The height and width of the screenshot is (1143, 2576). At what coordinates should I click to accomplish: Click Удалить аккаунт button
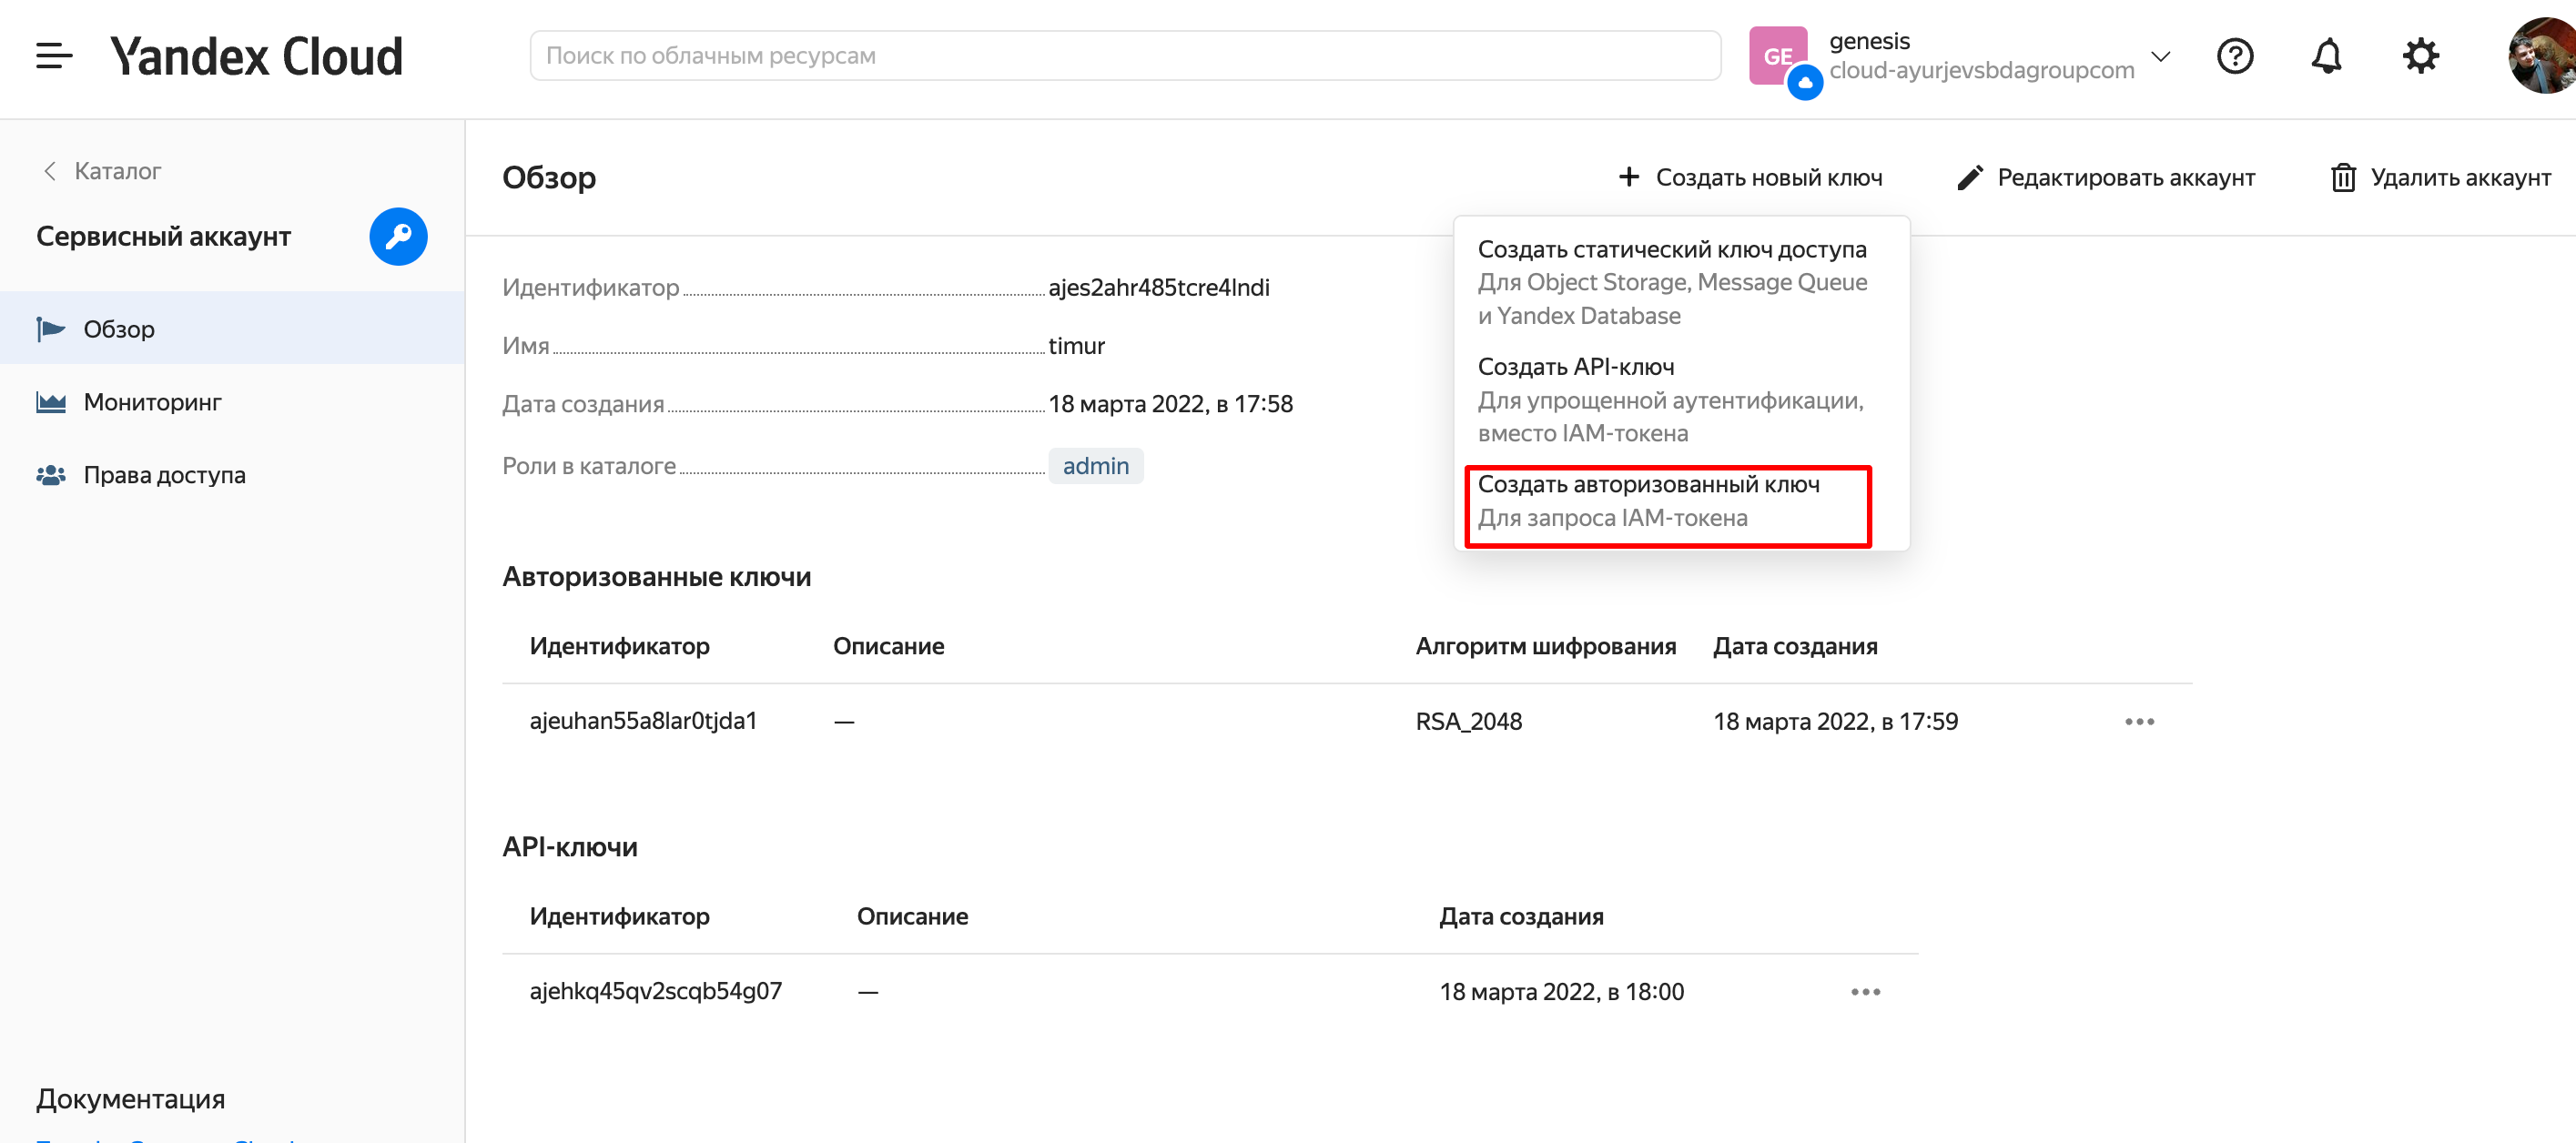pos(2440,177)
